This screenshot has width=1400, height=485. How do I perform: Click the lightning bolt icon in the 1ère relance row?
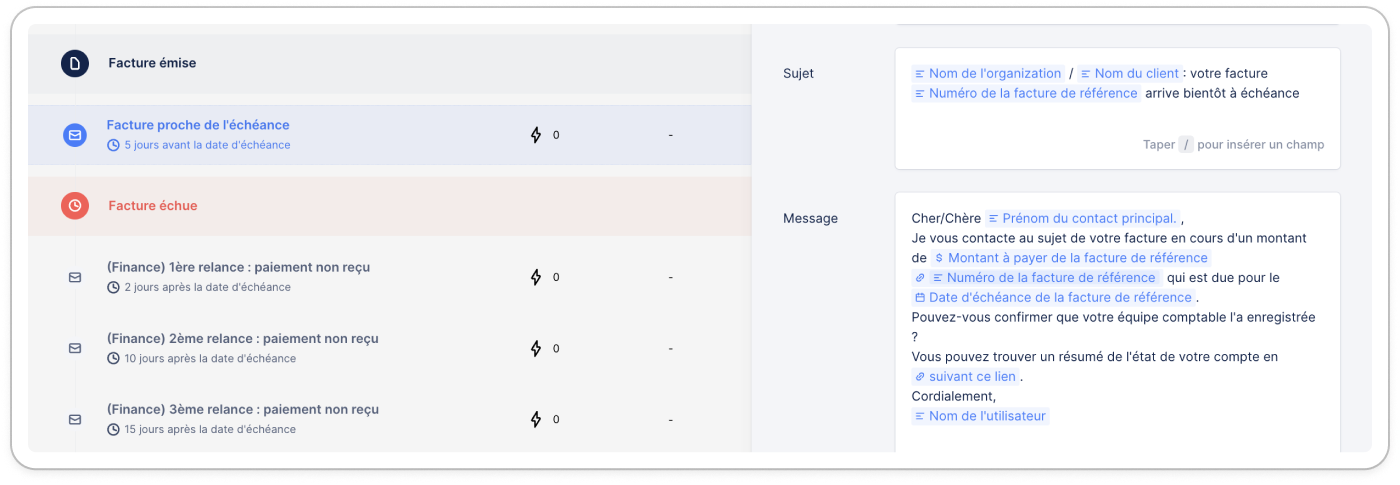pos(536,277)
